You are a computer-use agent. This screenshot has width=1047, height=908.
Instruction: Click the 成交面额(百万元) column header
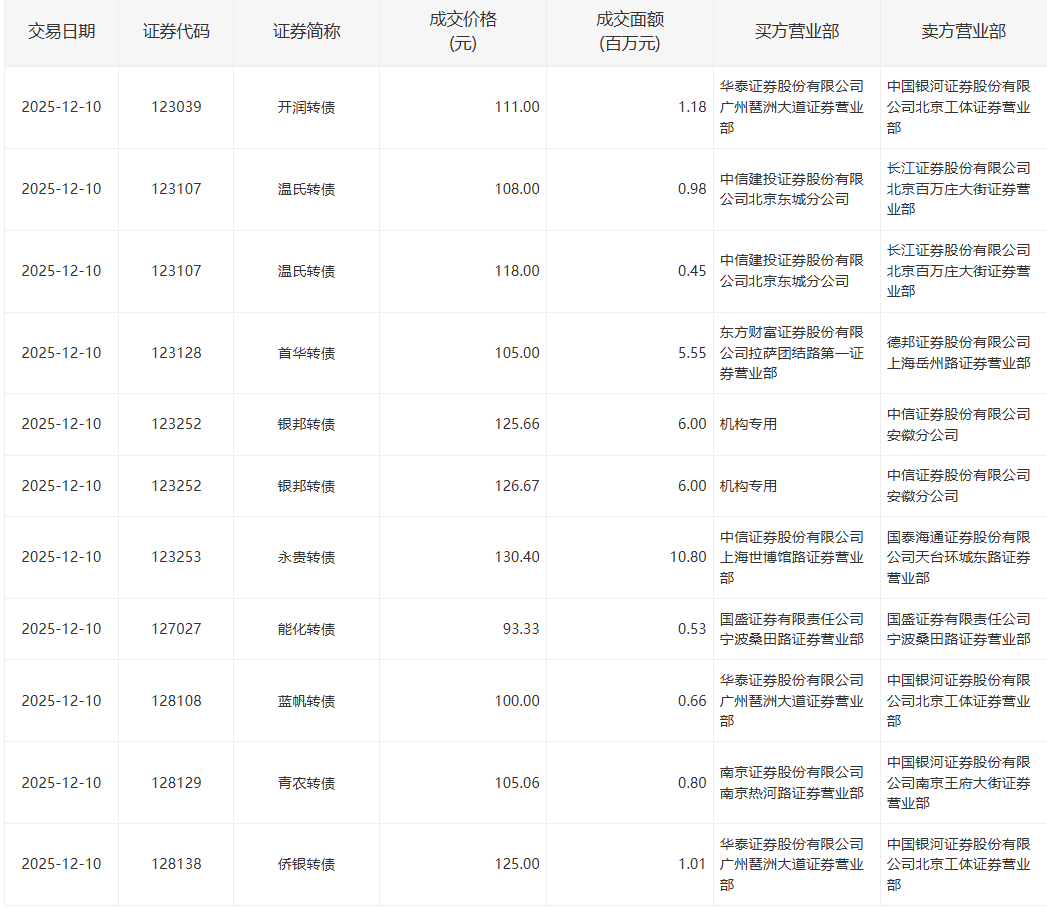[x=629, y=32]
